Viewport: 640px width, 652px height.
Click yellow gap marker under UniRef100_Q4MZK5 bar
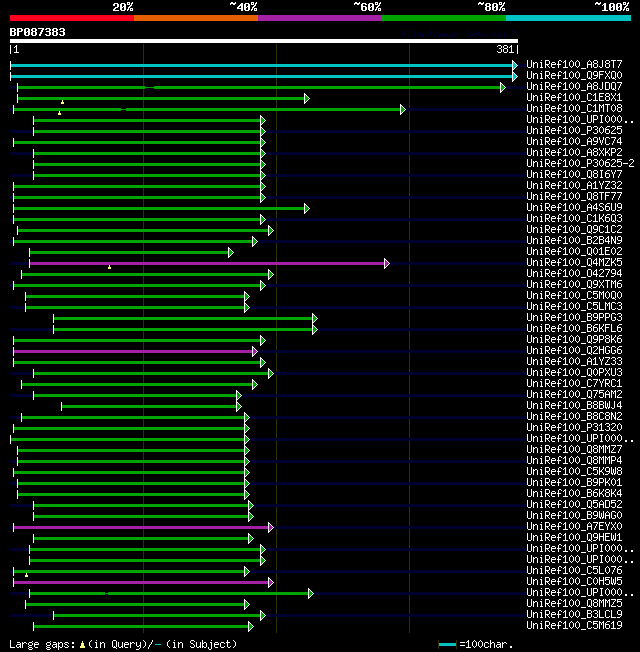[x=109, y=267]
